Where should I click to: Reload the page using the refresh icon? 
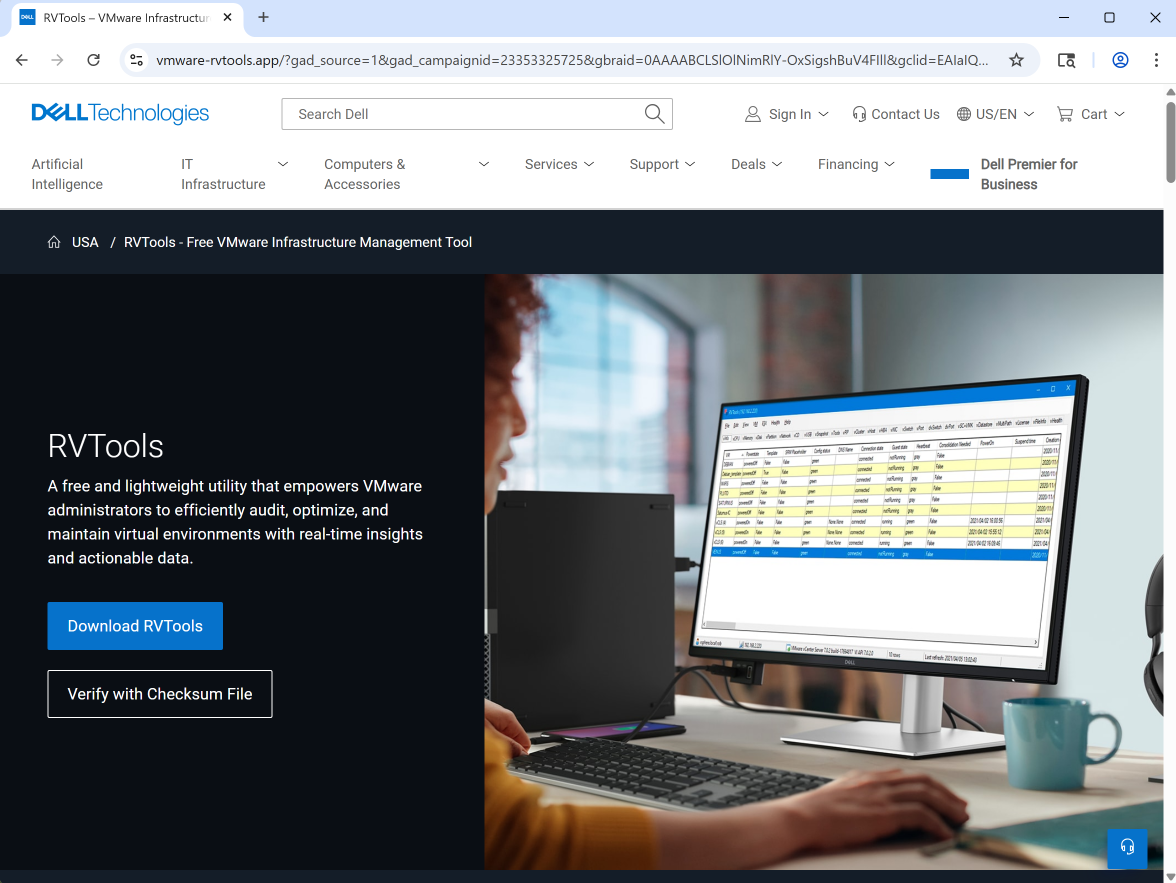click(x=93, y=60)
